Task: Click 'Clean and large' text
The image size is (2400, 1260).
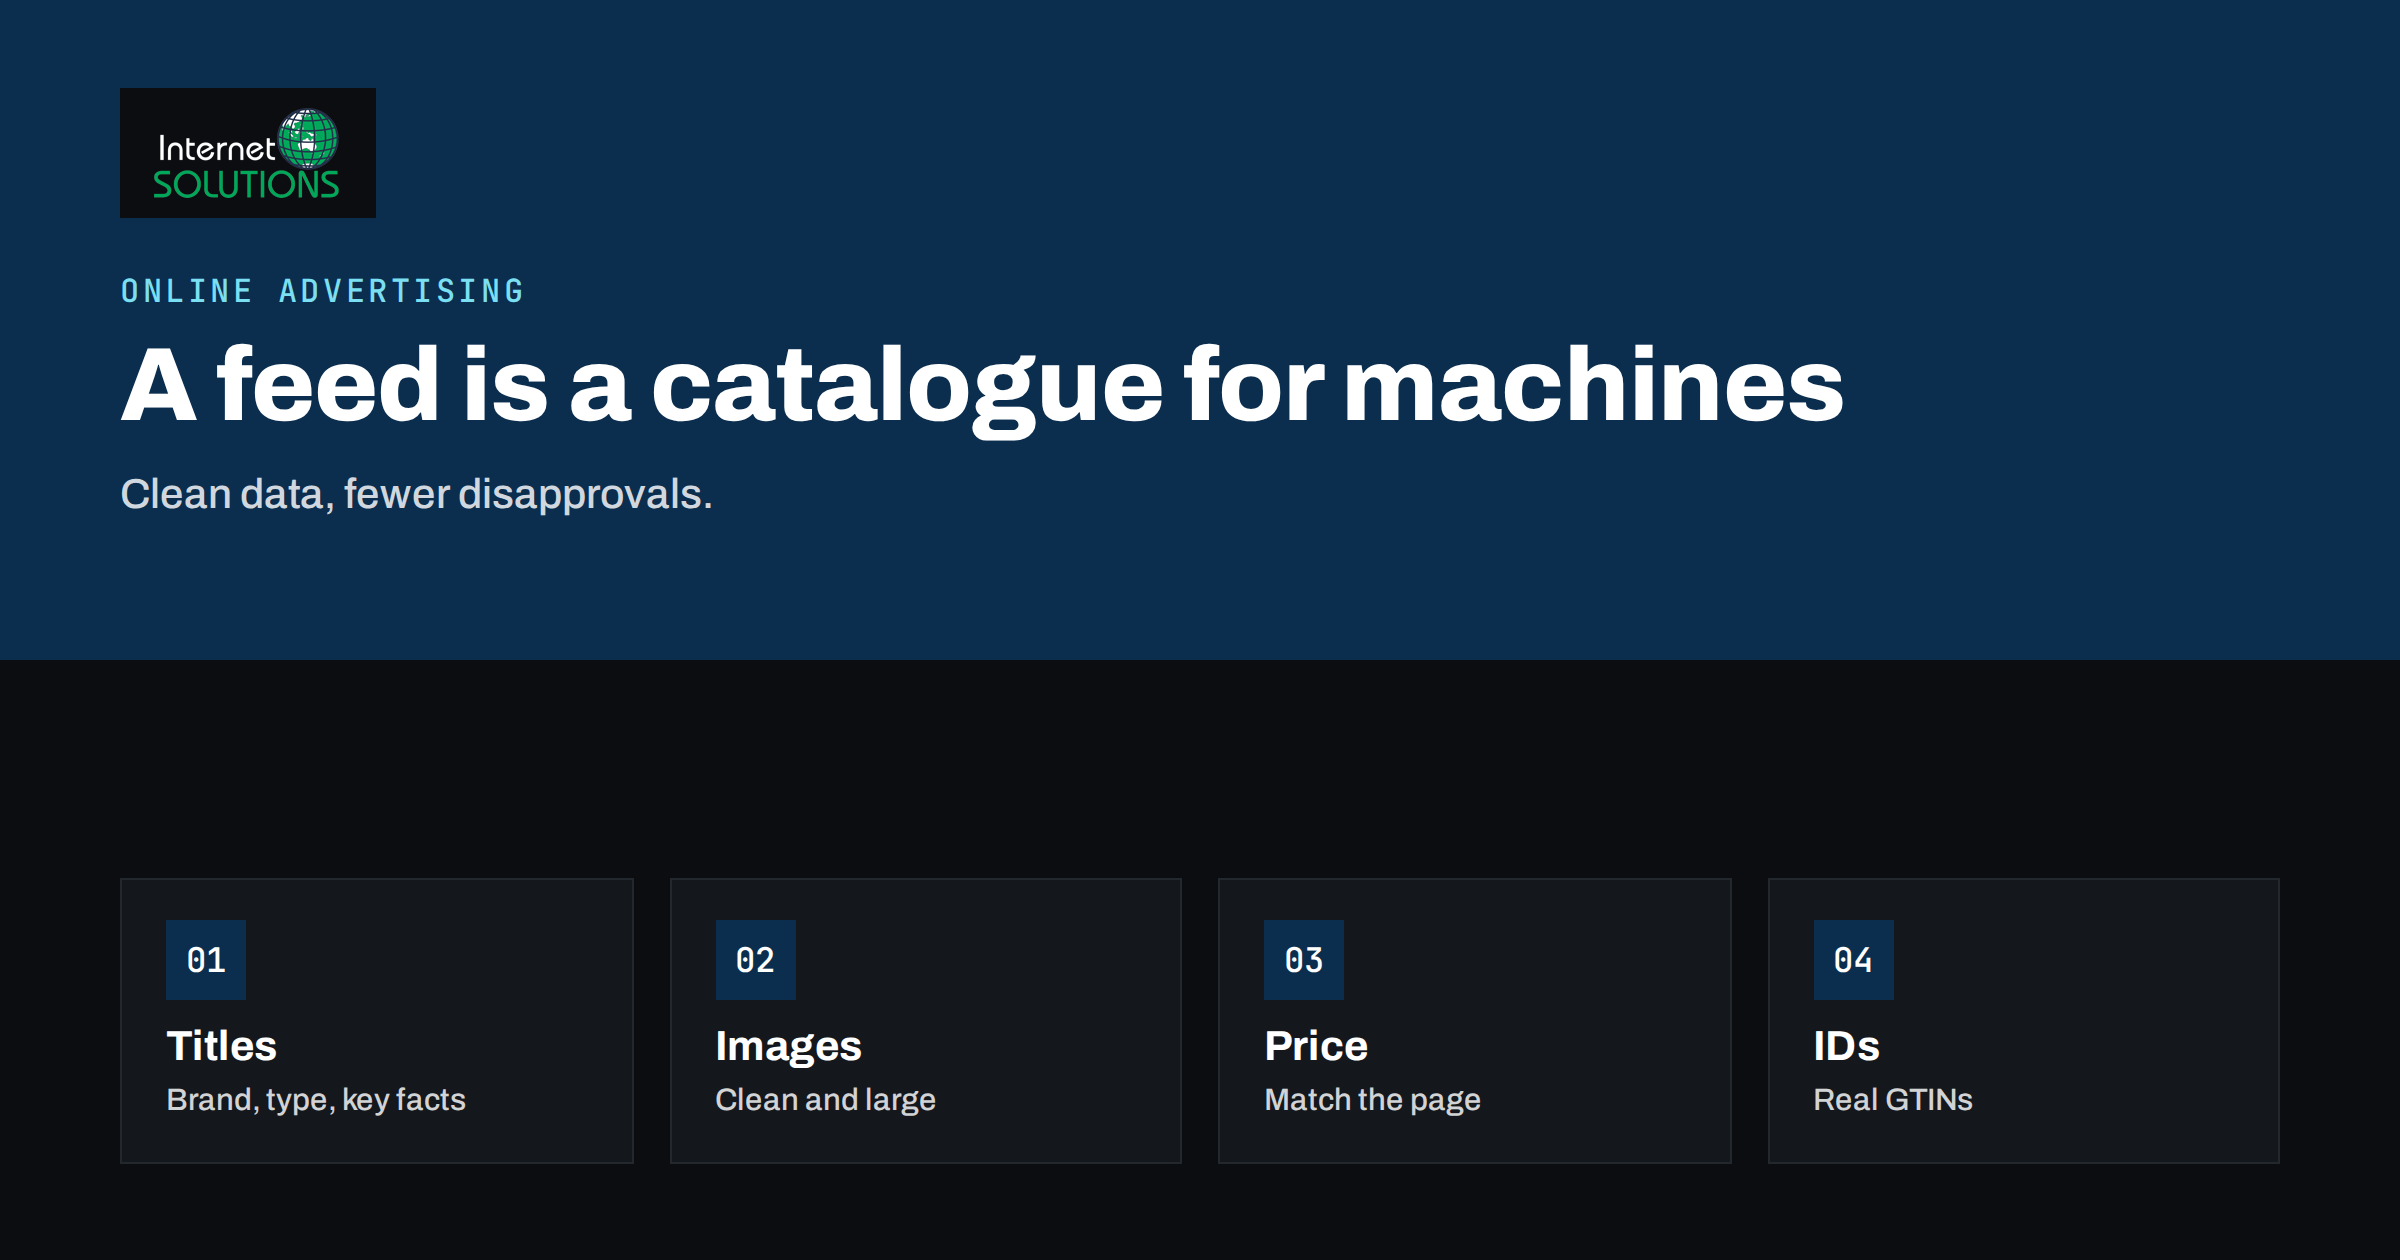Action: (826, 1100)
